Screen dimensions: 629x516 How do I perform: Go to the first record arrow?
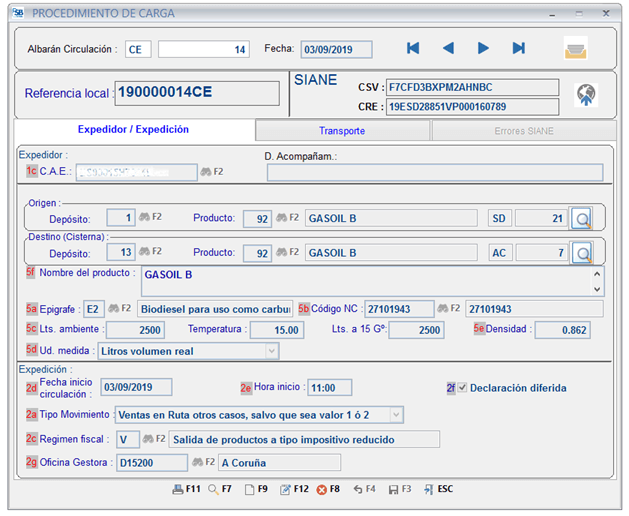click(413, 48)
